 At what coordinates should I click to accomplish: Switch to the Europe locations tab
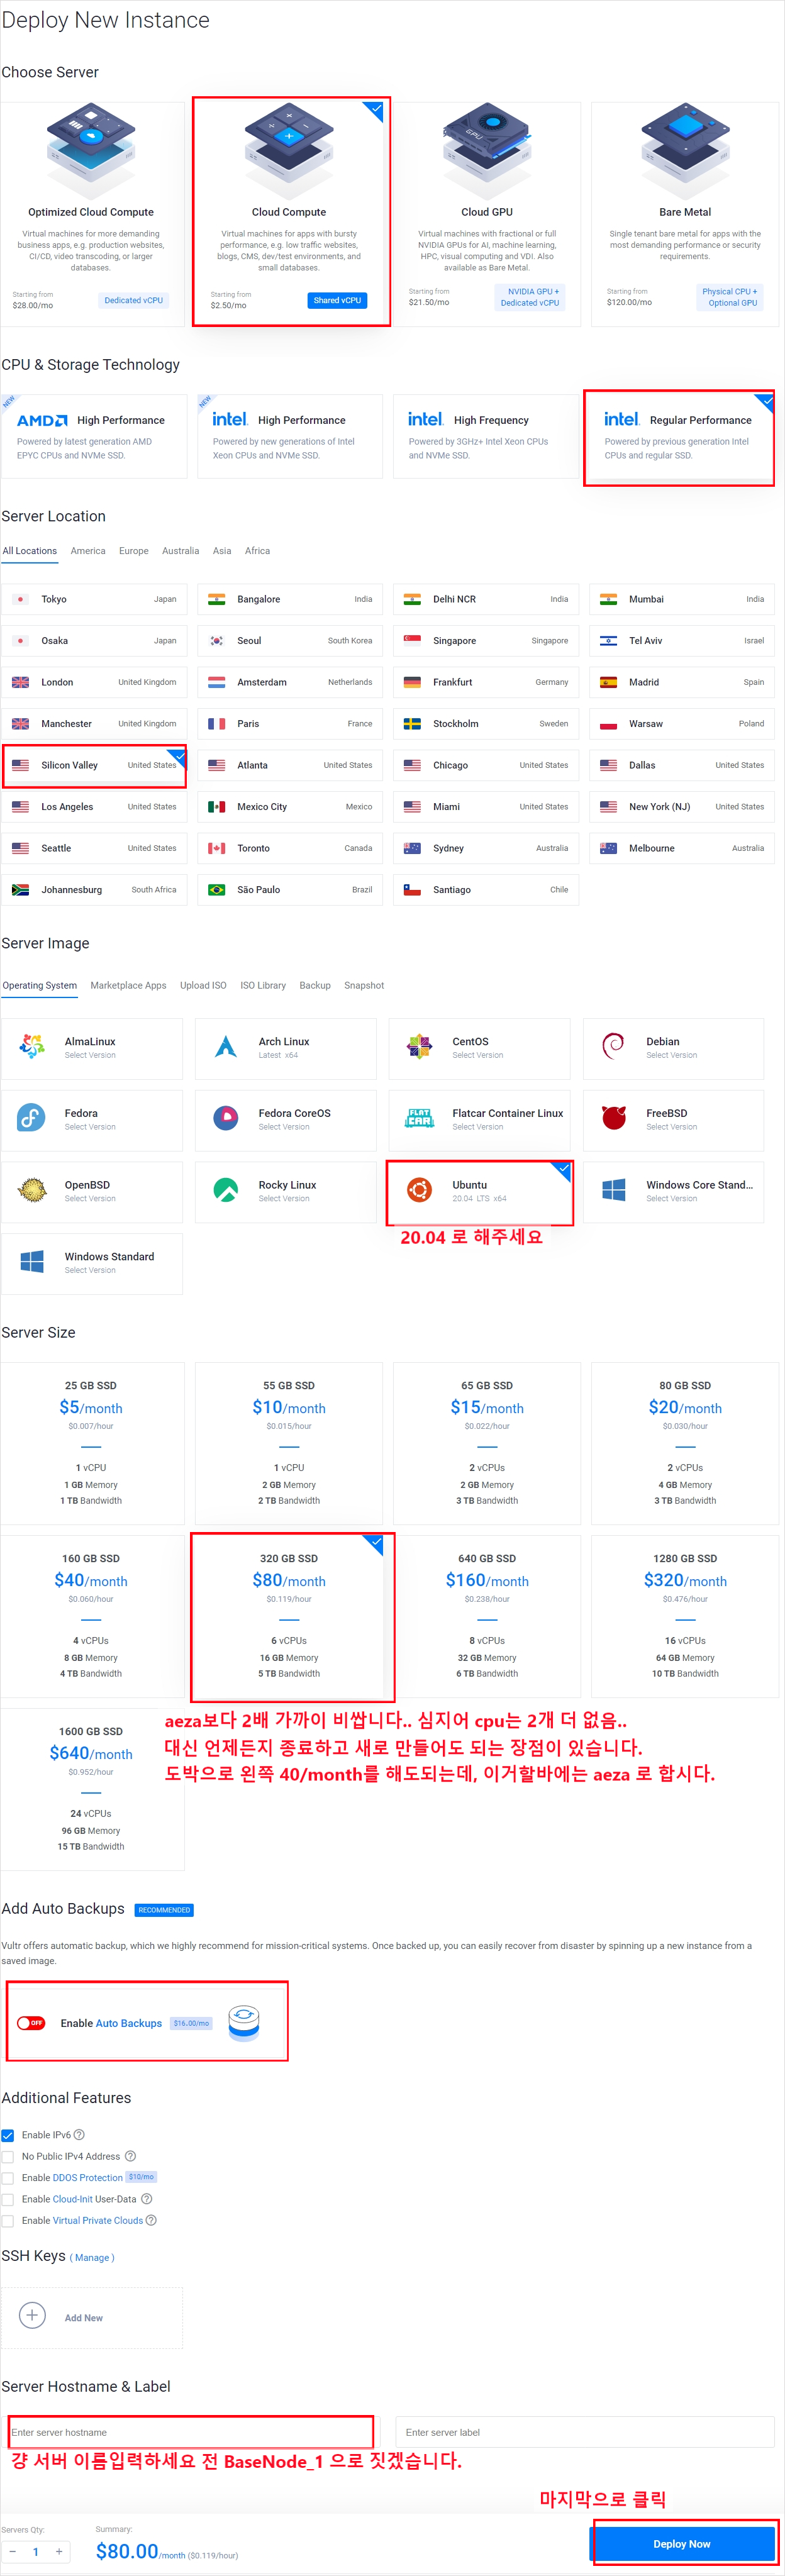tap(134, 551)
